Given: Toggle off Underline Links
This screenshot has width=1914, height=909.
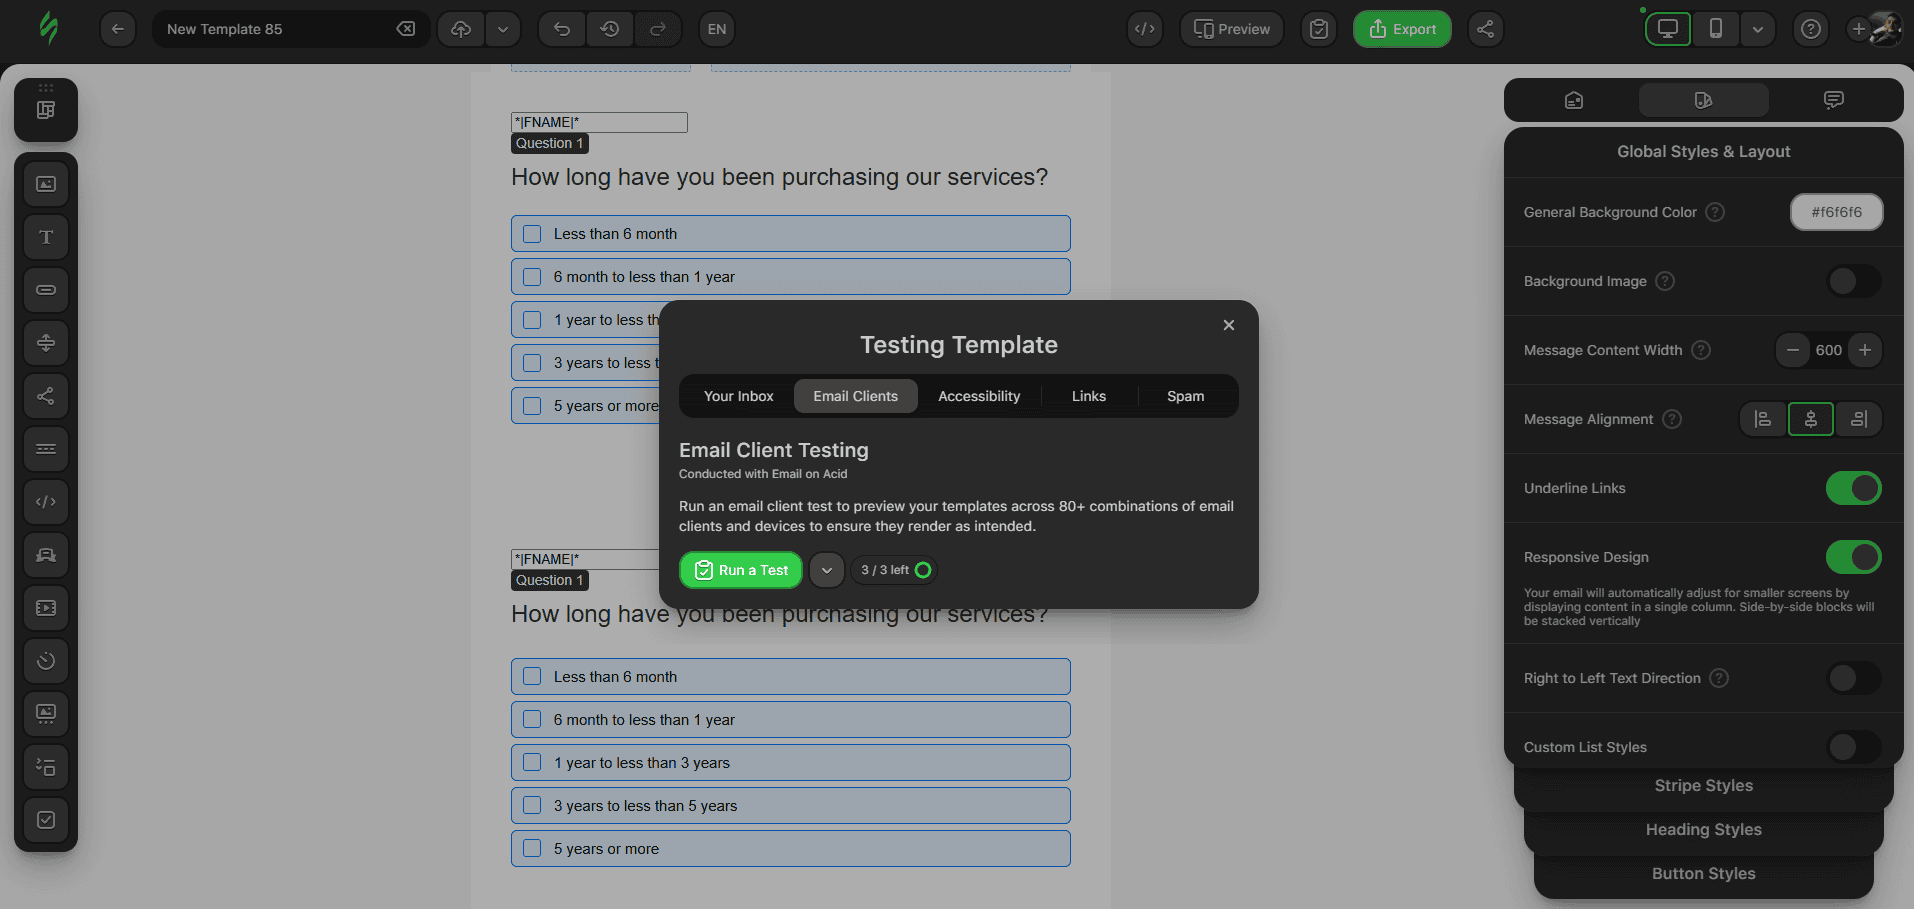Looking at the screenshot, I should tap(1853, 489).
